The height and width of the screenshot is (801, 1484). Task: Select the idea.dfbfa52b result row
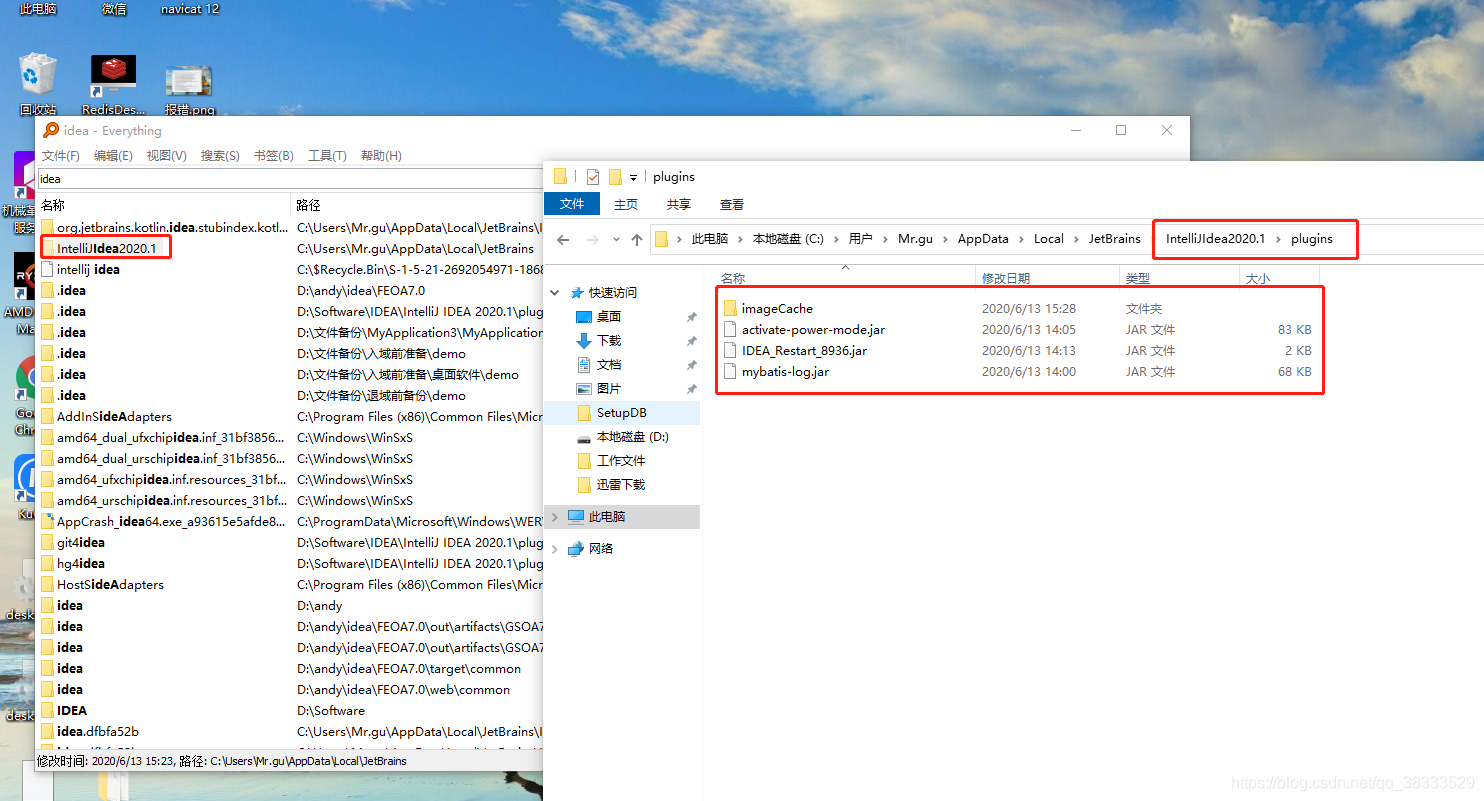pos(290,731)
